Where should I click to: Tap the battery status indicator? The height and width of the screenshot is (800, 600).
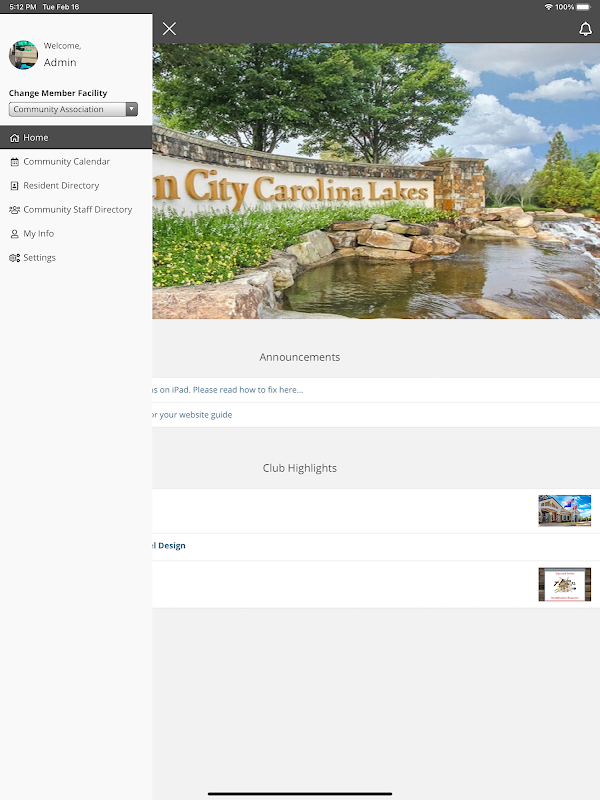[x=584, y=7]
